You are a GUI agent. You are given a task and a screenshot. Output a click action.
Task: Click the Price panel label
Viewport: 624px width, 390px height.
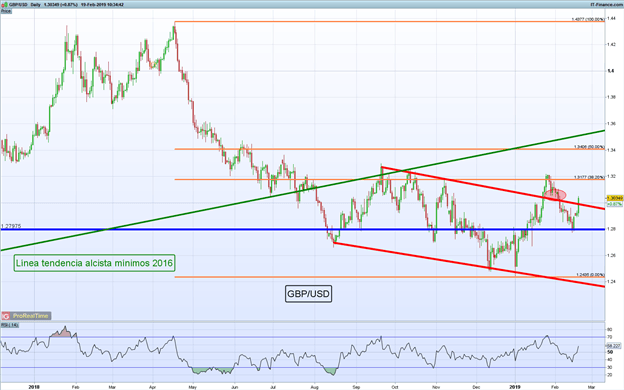coord(6,11)
